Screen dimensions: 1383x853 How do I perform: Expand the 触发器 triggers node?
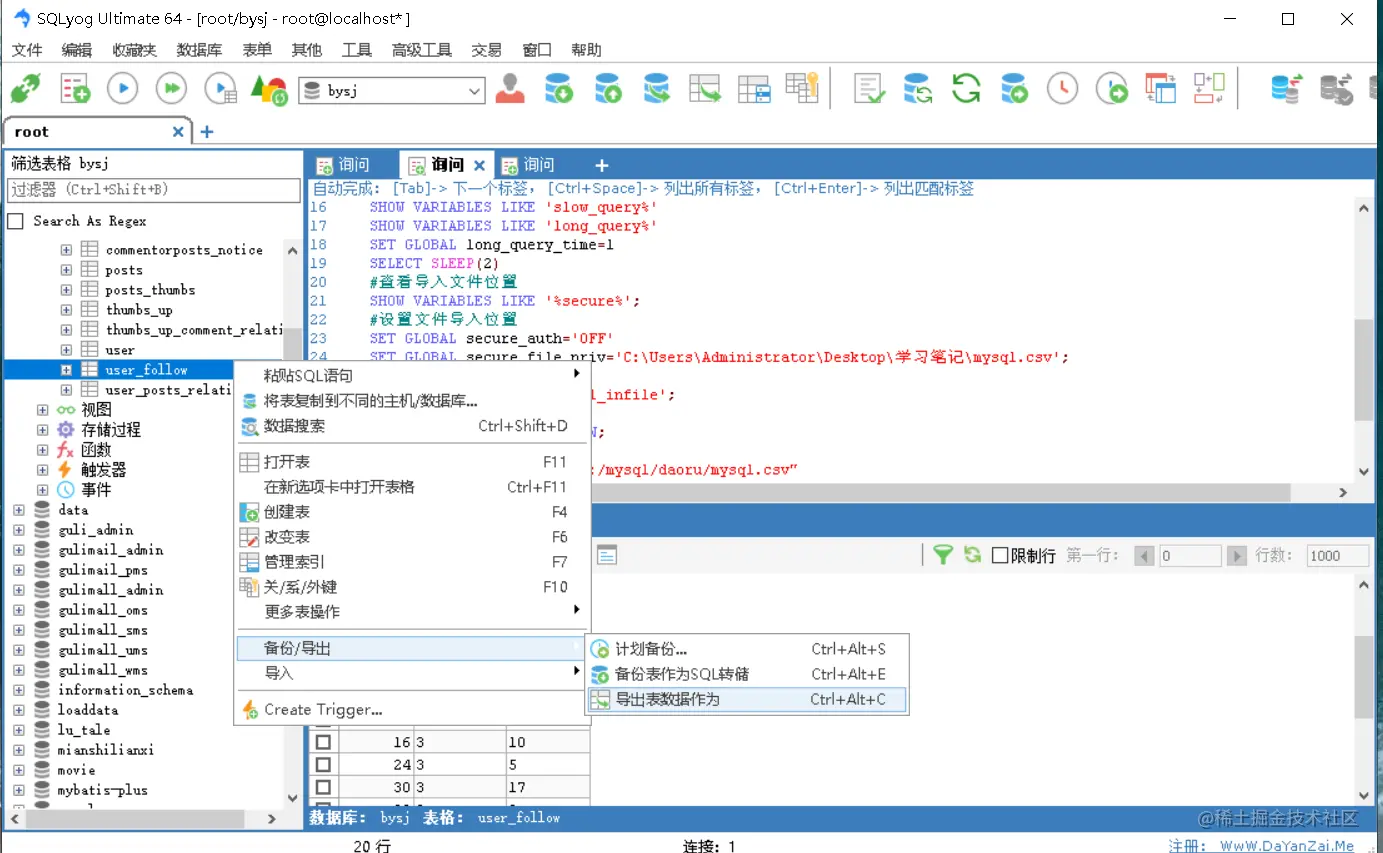coord(42,470)
